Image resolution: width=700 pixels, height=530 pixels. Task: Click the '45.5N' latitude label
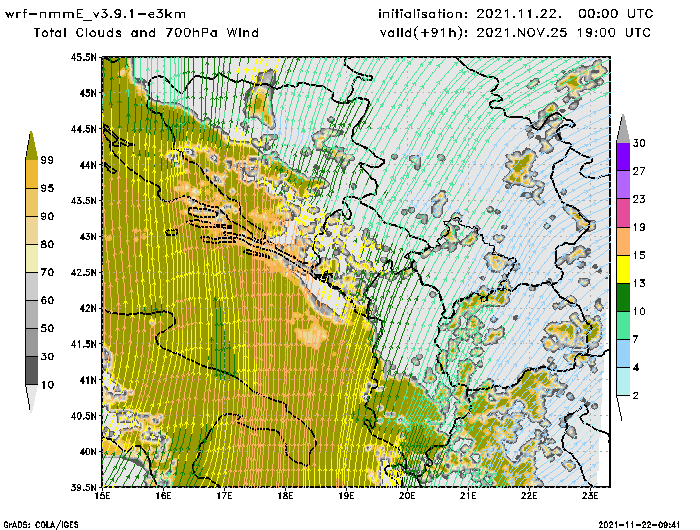[83, 57]
